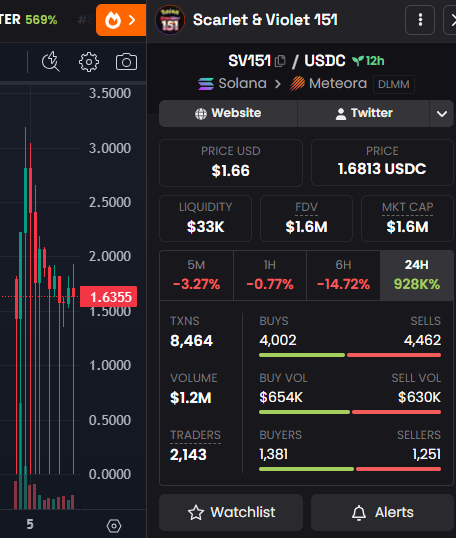Click the SELL VOL value $630K

tap(419, 397)
